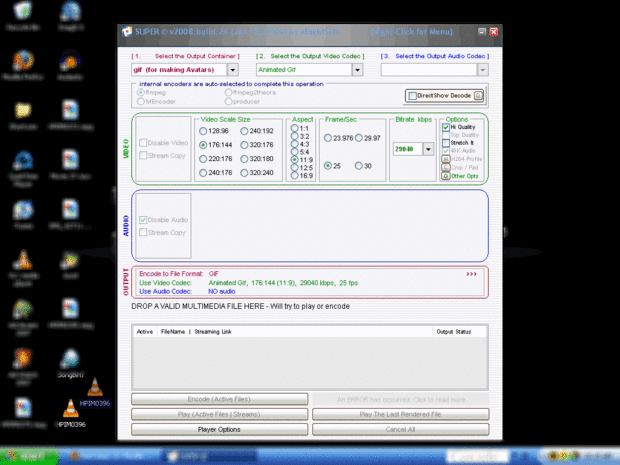Select the 128:96 video scale size
620x465 pixels.
203,131
